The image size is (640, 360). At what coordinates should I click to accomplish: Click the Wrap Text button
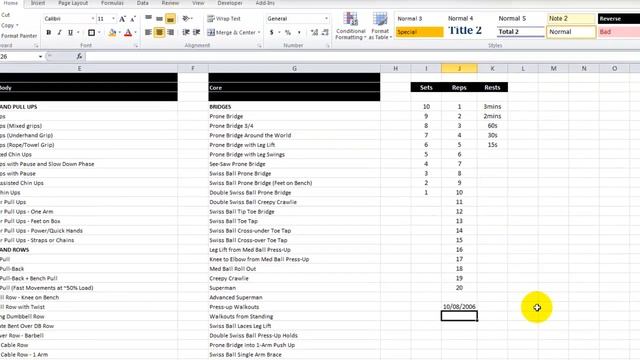click(x=224, y=19)
